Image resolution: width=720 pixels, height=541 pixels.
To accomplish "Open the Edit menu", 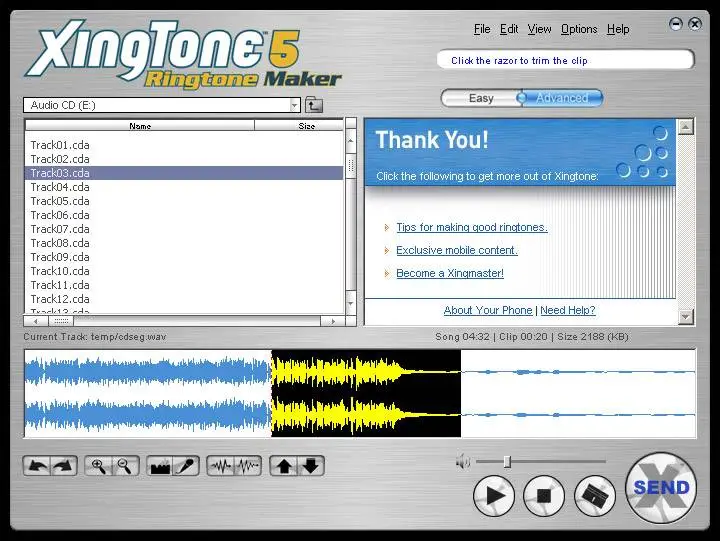I will [x=509, y=29].
